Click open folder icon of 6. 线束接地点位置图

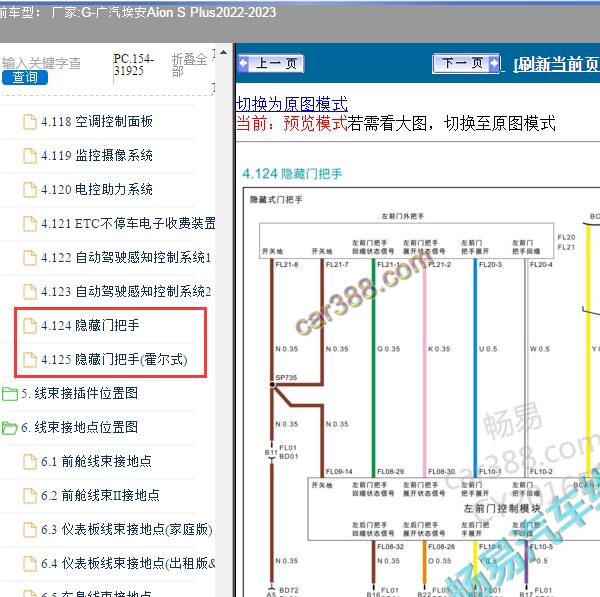click(x=10, y=428)
